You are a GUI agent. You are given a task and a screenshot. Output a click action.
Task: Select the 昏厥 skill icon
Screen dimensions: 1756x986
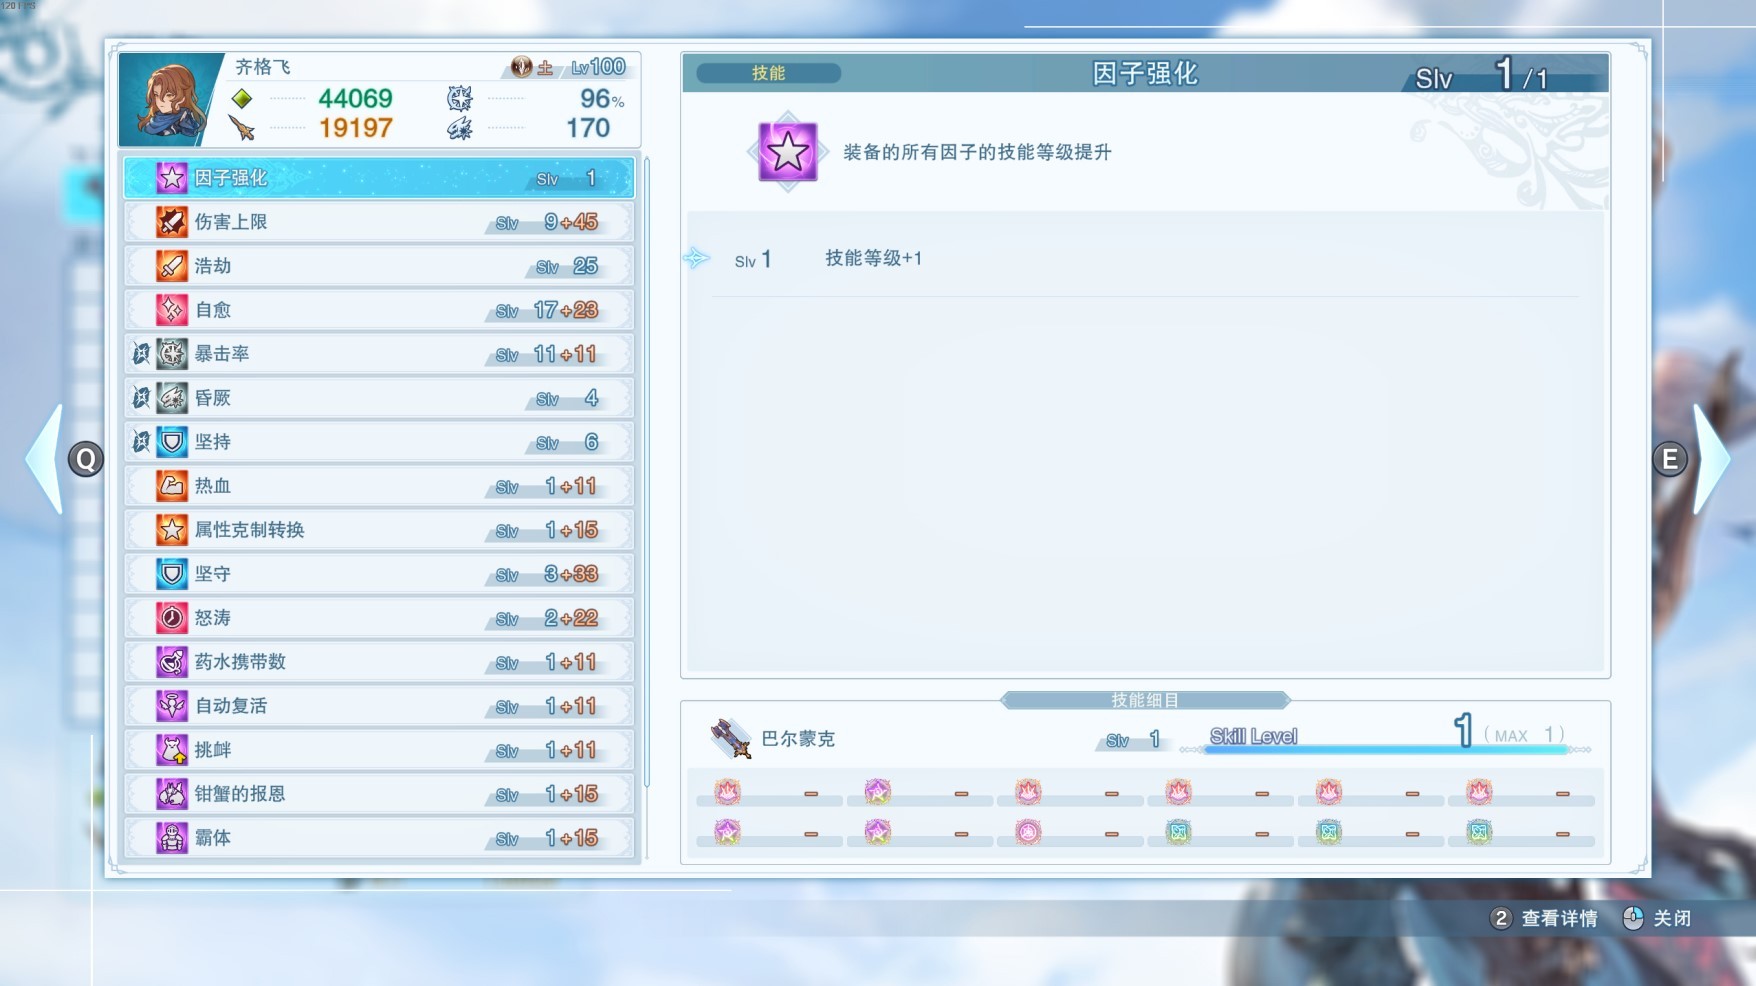172,398
